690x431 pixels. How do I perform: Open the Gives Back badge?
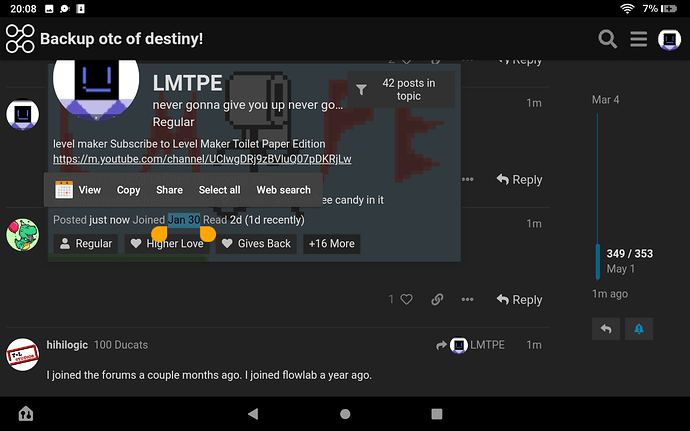[x=256, y=243]
